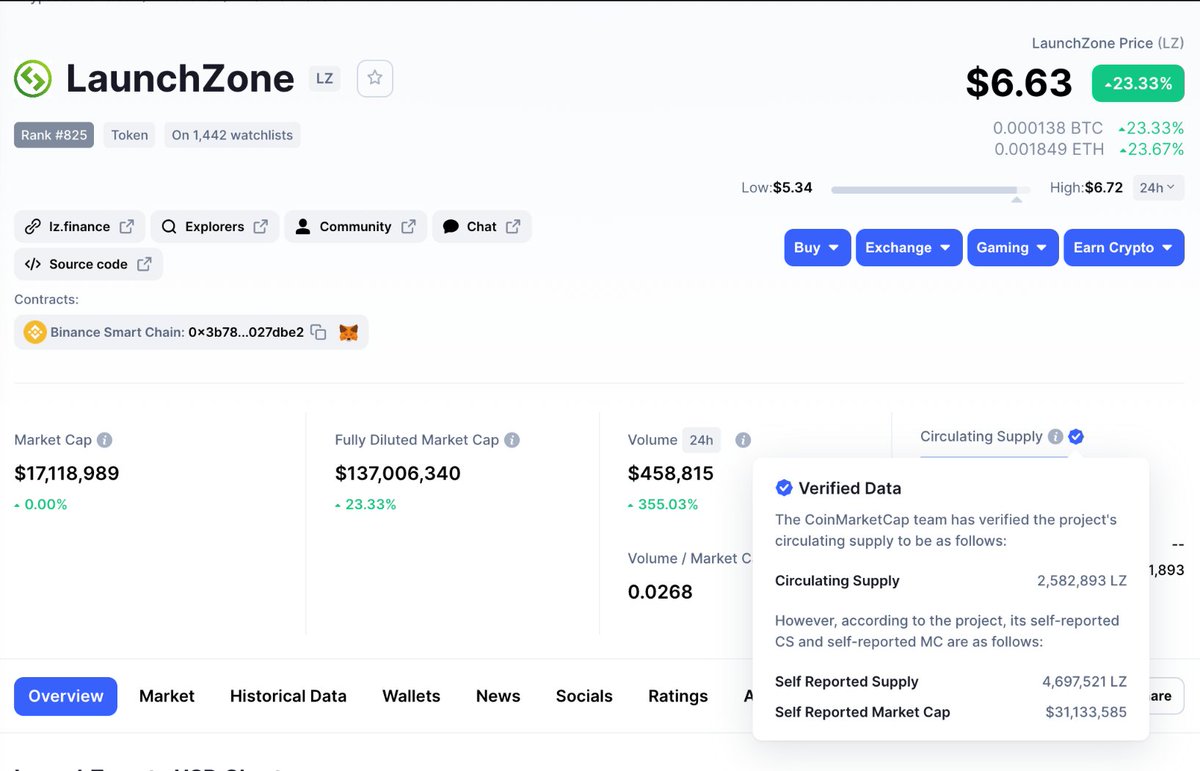Switch to the News tab
1200x771 pixels.
[498, 696]
